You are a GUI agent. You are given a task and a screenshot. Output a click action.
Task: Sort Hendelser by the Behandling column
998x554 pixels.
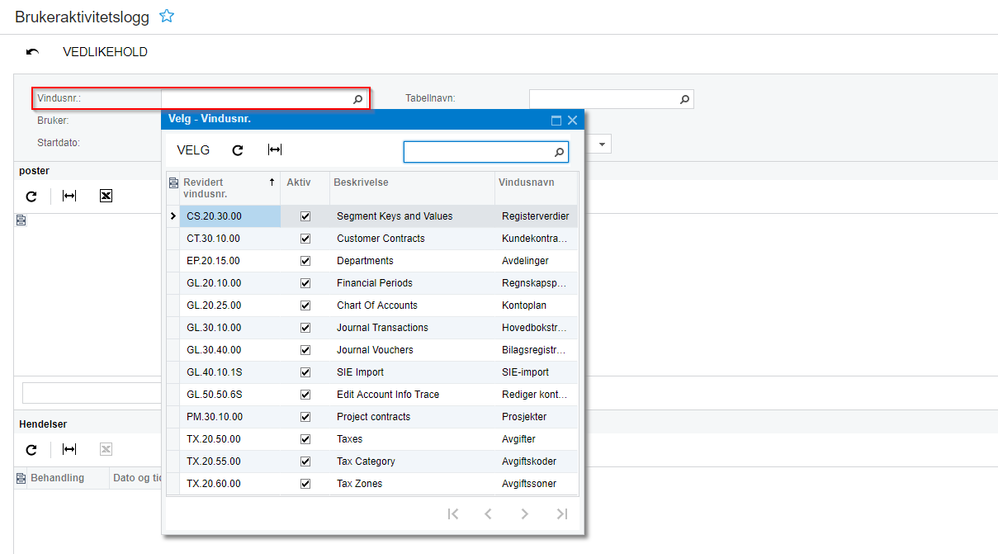coord(57,478)
